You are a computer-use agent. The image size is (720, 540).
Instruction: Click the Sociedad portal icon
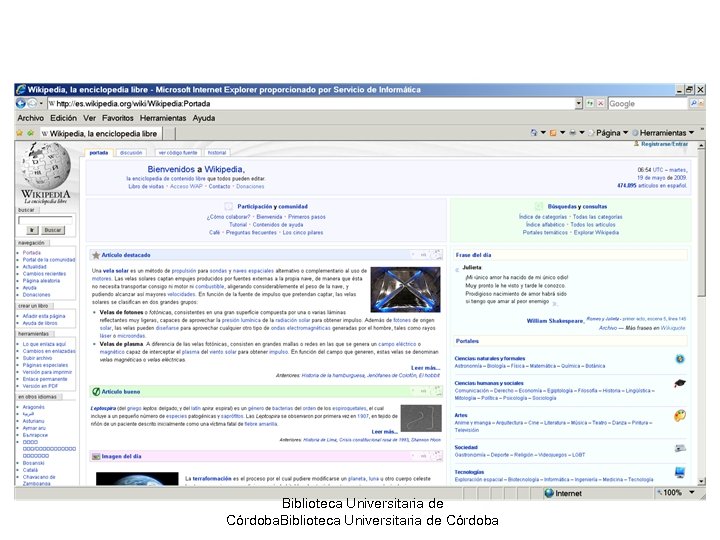tap(680, 448)
